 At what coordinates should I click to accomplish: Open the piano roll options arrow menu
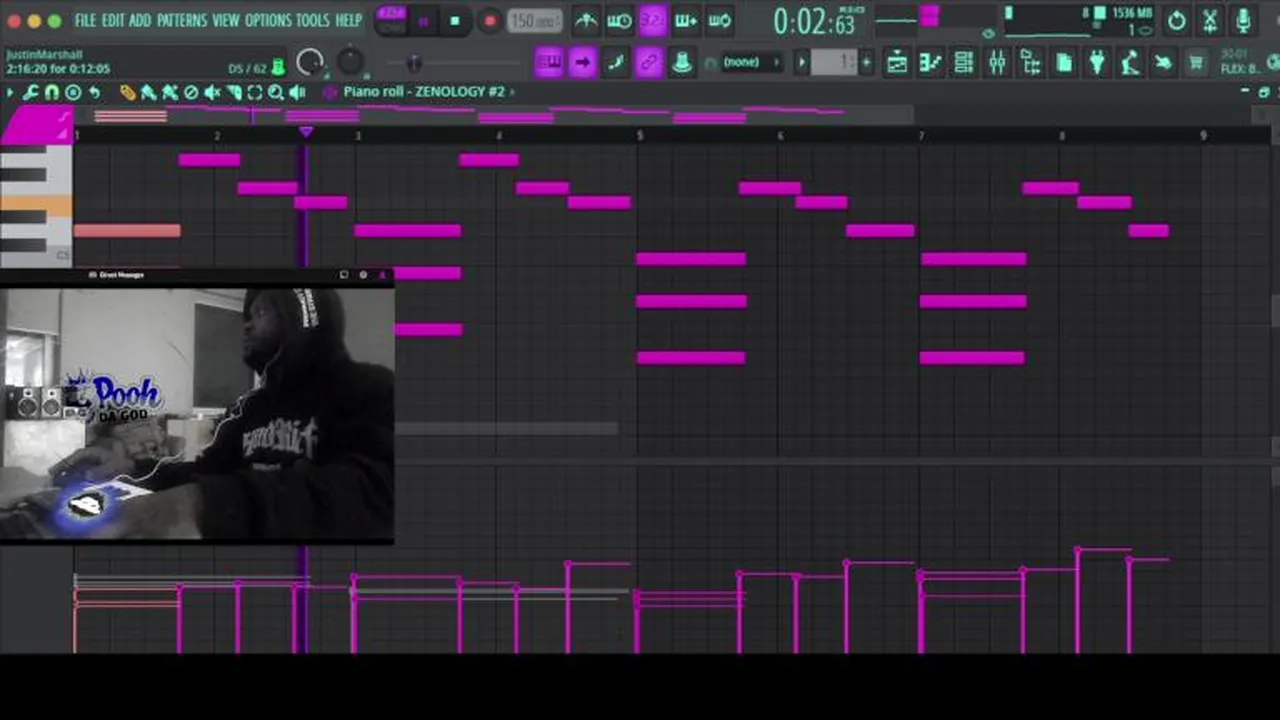pyautogui.click(x=10, y=92)
